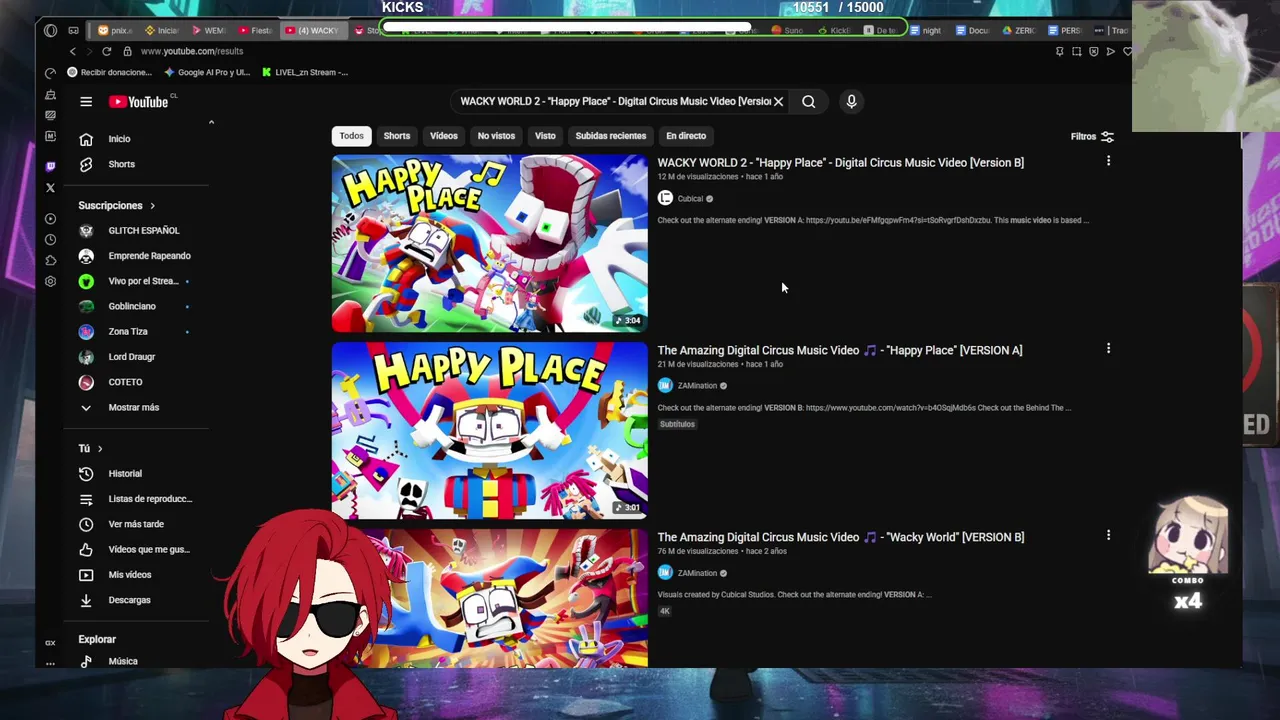The image size is (1280, 720).
Task: Click the magnifier search button
Action: [808, 101]
